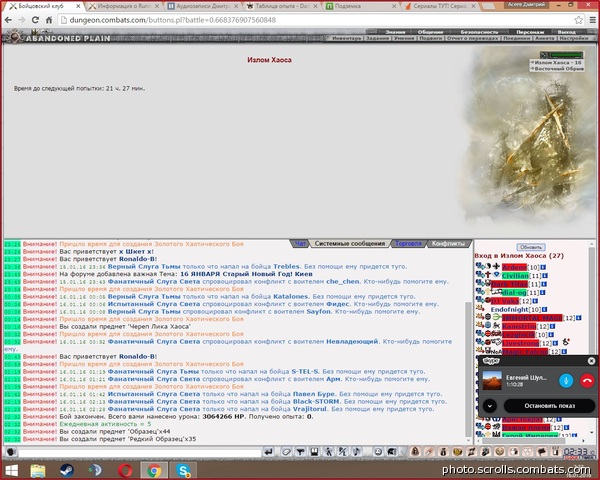
Task: Switch to Чат tab
Action: pos(300,243)
